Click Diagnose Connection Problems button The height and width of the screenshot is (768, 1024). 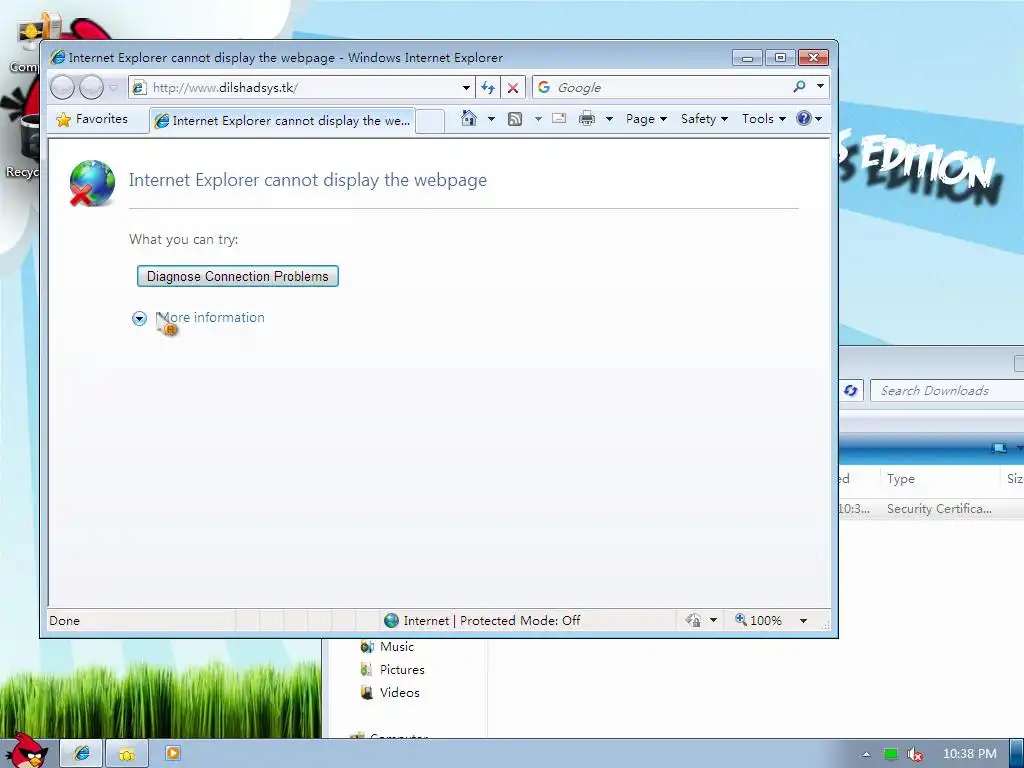tap(238, 276)
